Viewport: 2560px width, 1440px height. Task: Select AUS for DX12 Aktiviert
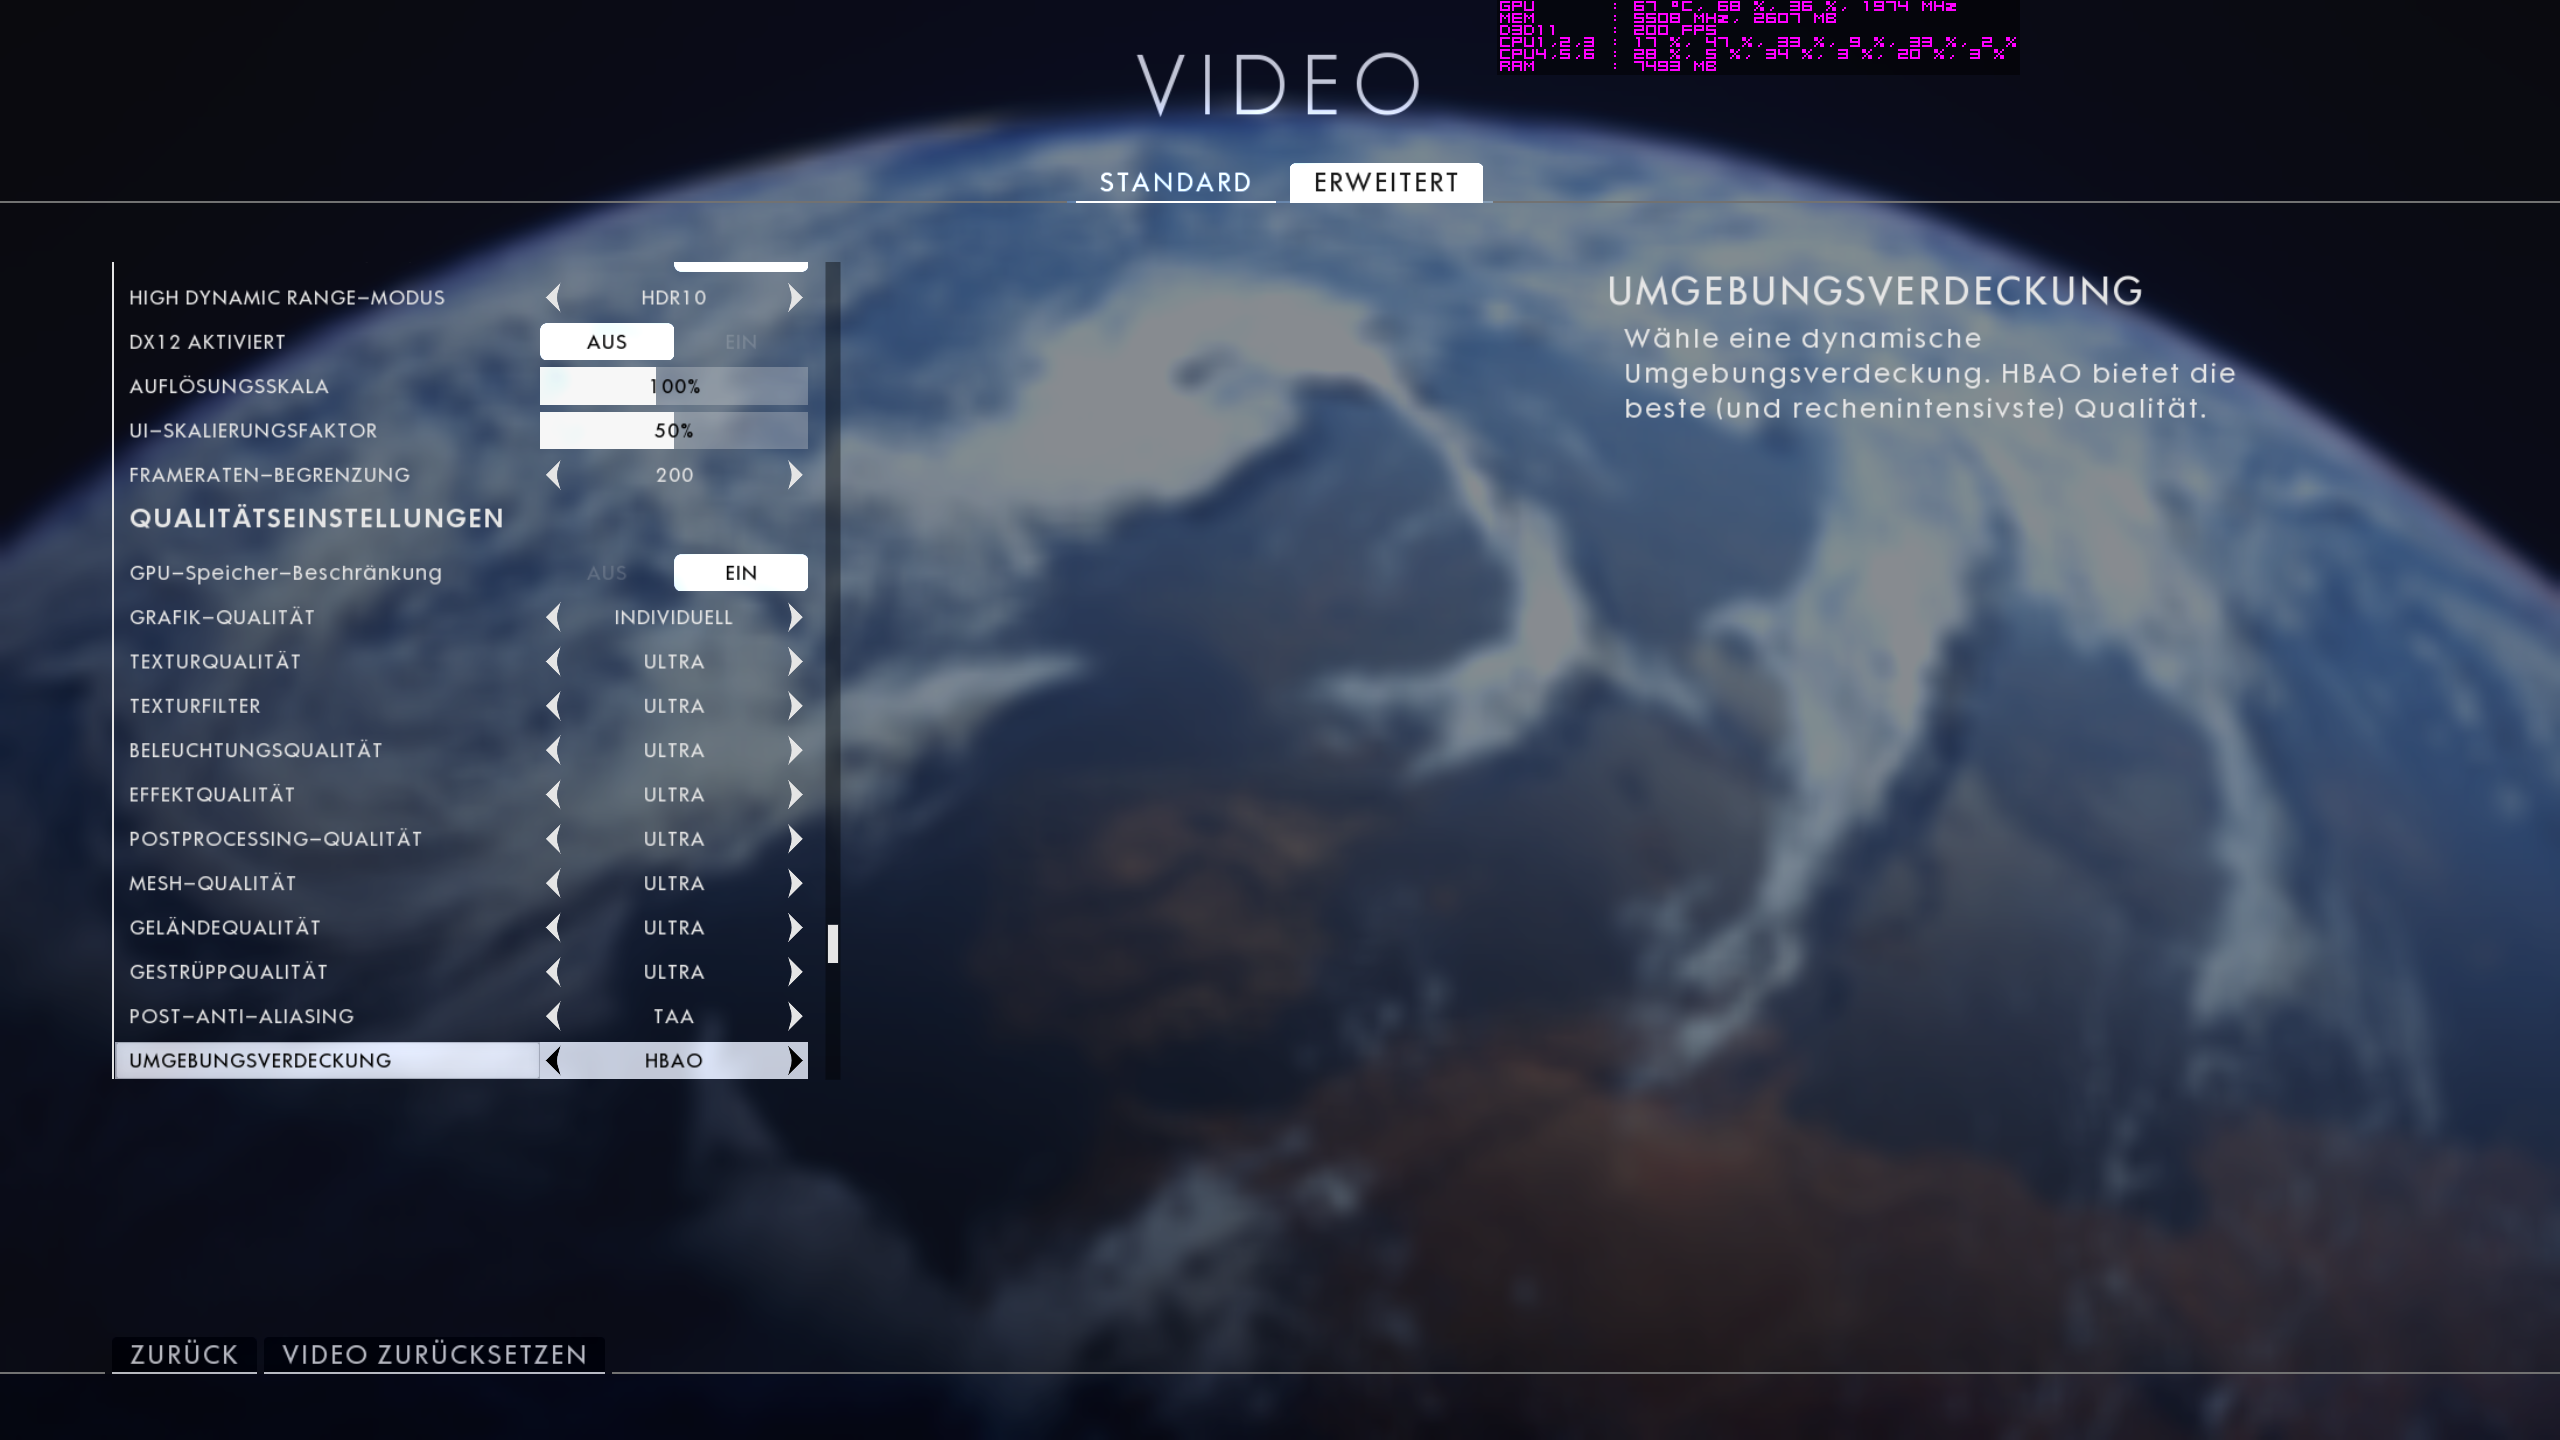606,342
